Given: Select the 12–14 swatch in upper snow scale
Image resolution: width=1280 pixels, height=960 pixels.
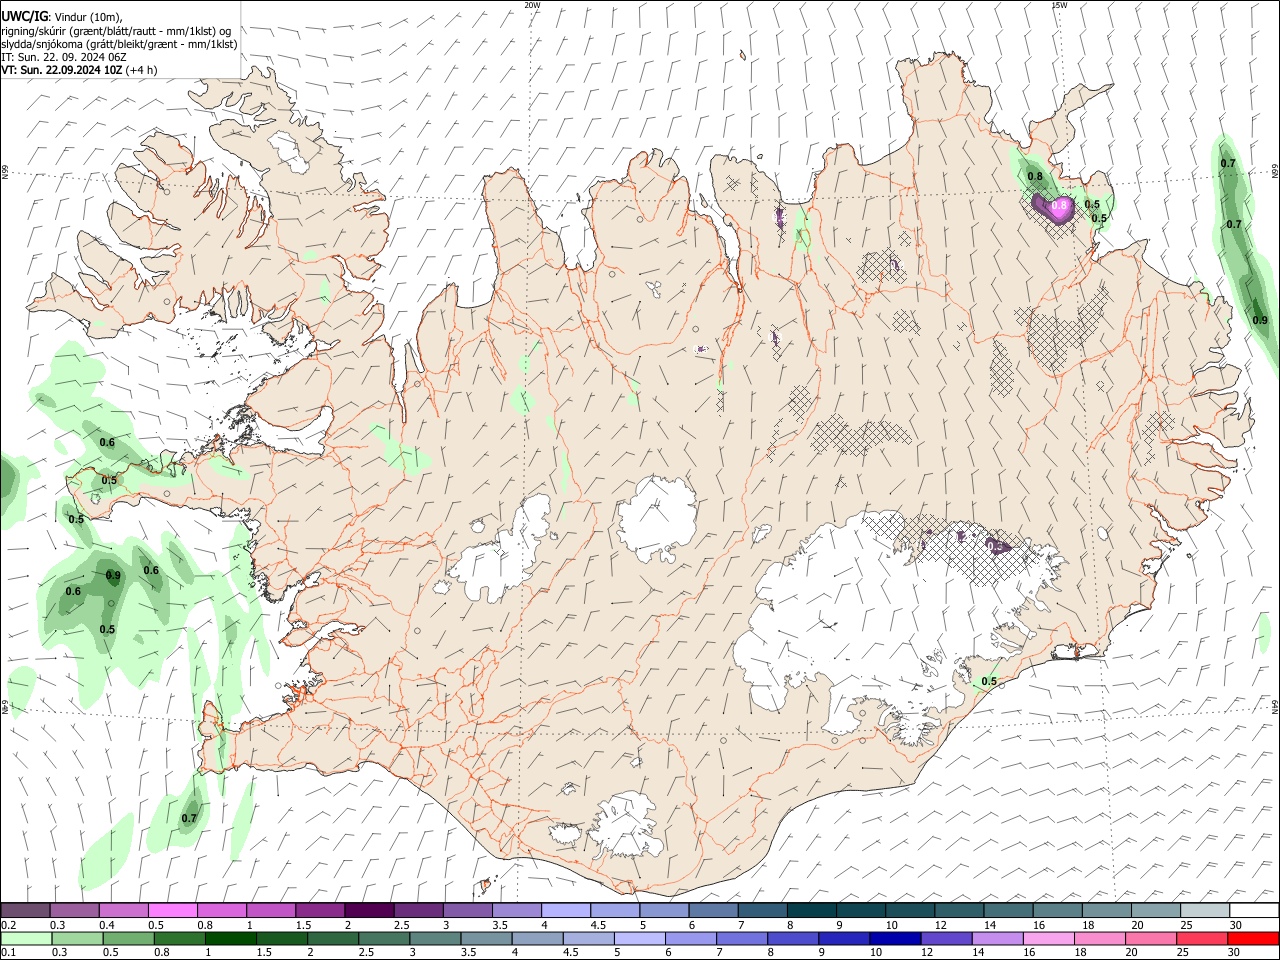Looking at the screenshot, I should click(959, 911).
